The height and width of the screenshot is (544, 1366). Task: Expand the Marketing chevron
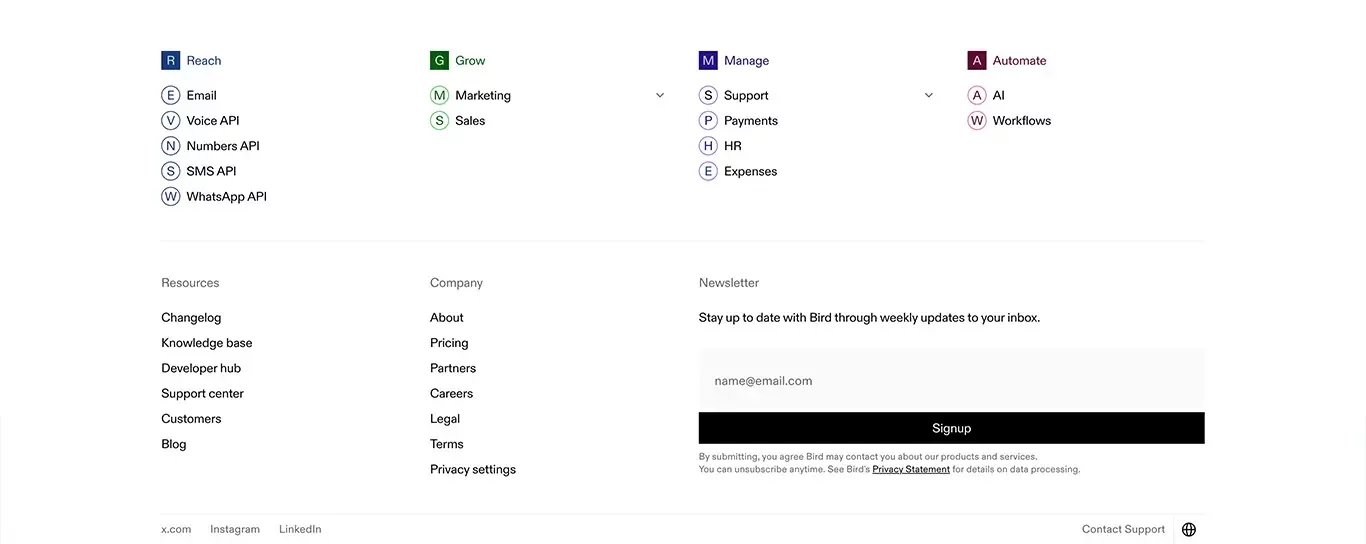click(x=660, y=96)
